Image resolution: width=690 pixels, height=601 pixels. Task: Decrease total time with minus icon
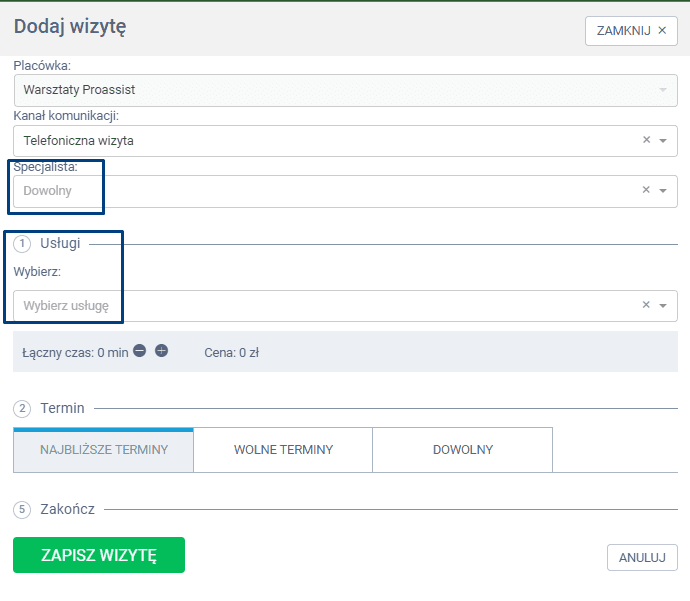coord(140,351)
